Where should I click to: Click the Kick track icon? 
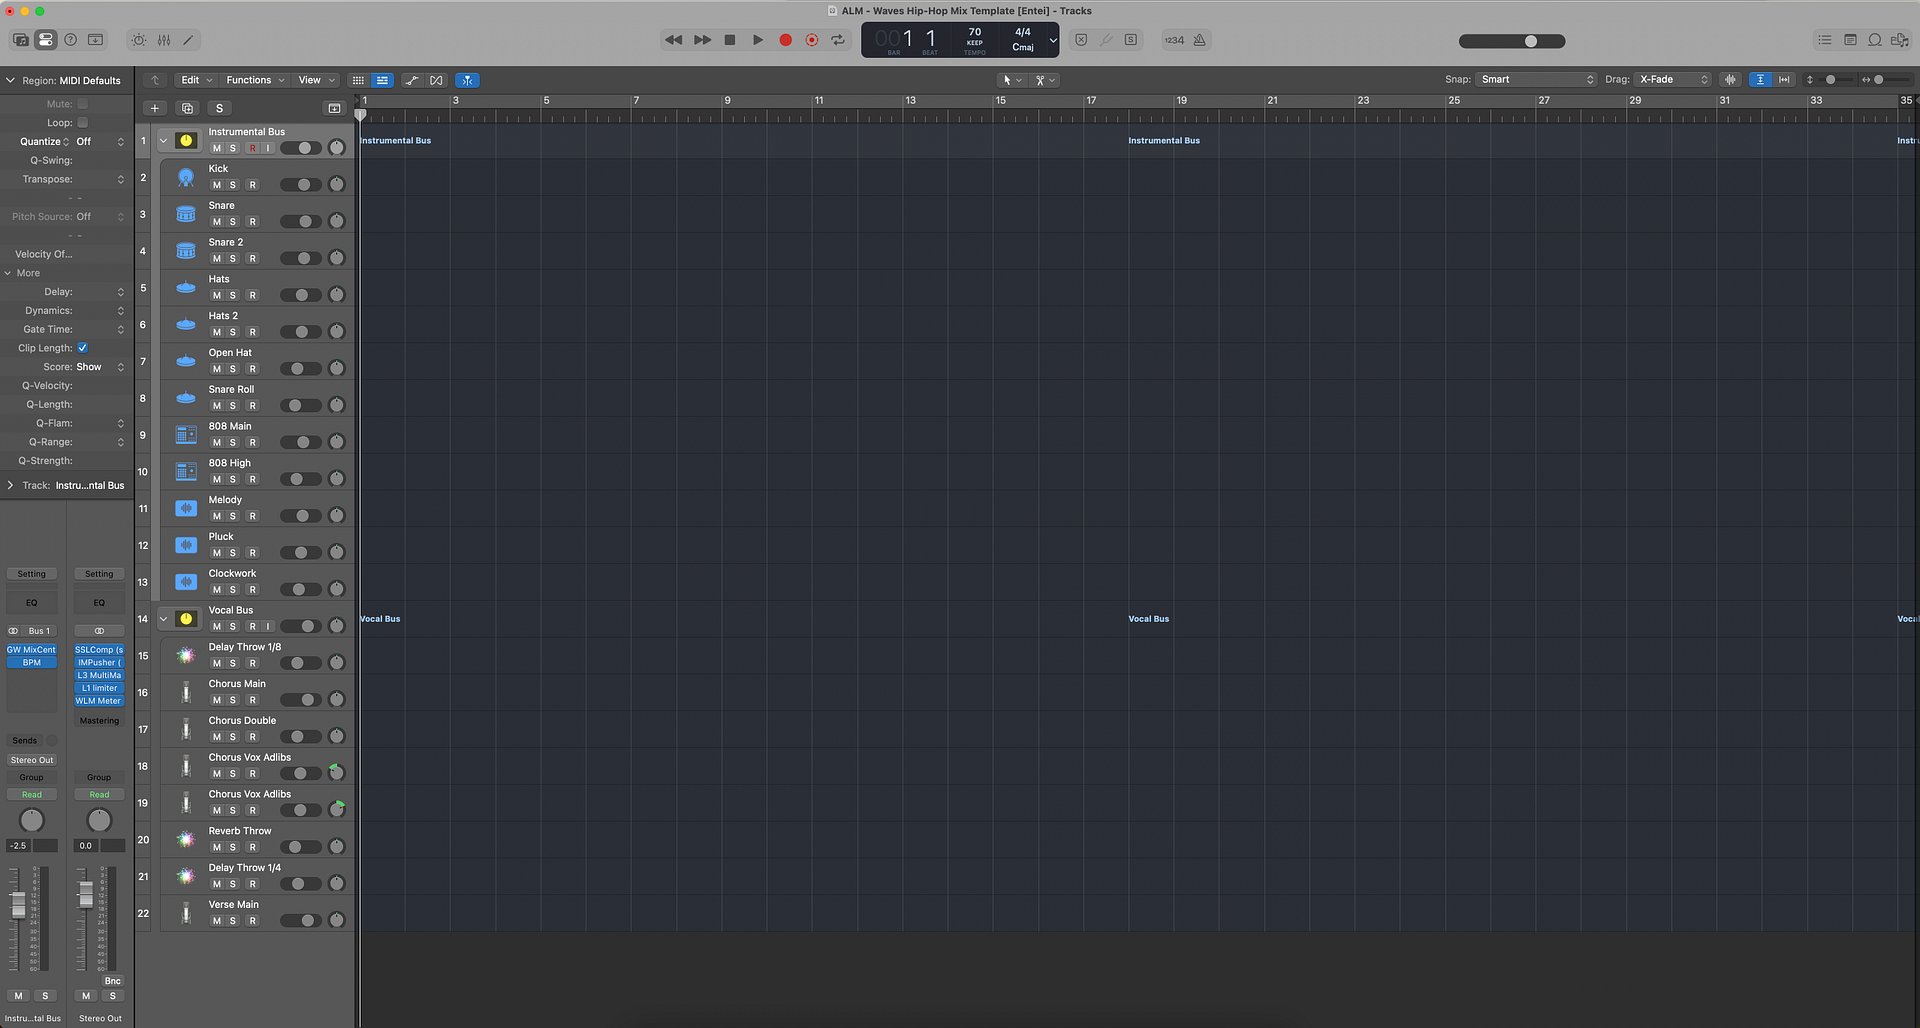[x=186, y=177]
